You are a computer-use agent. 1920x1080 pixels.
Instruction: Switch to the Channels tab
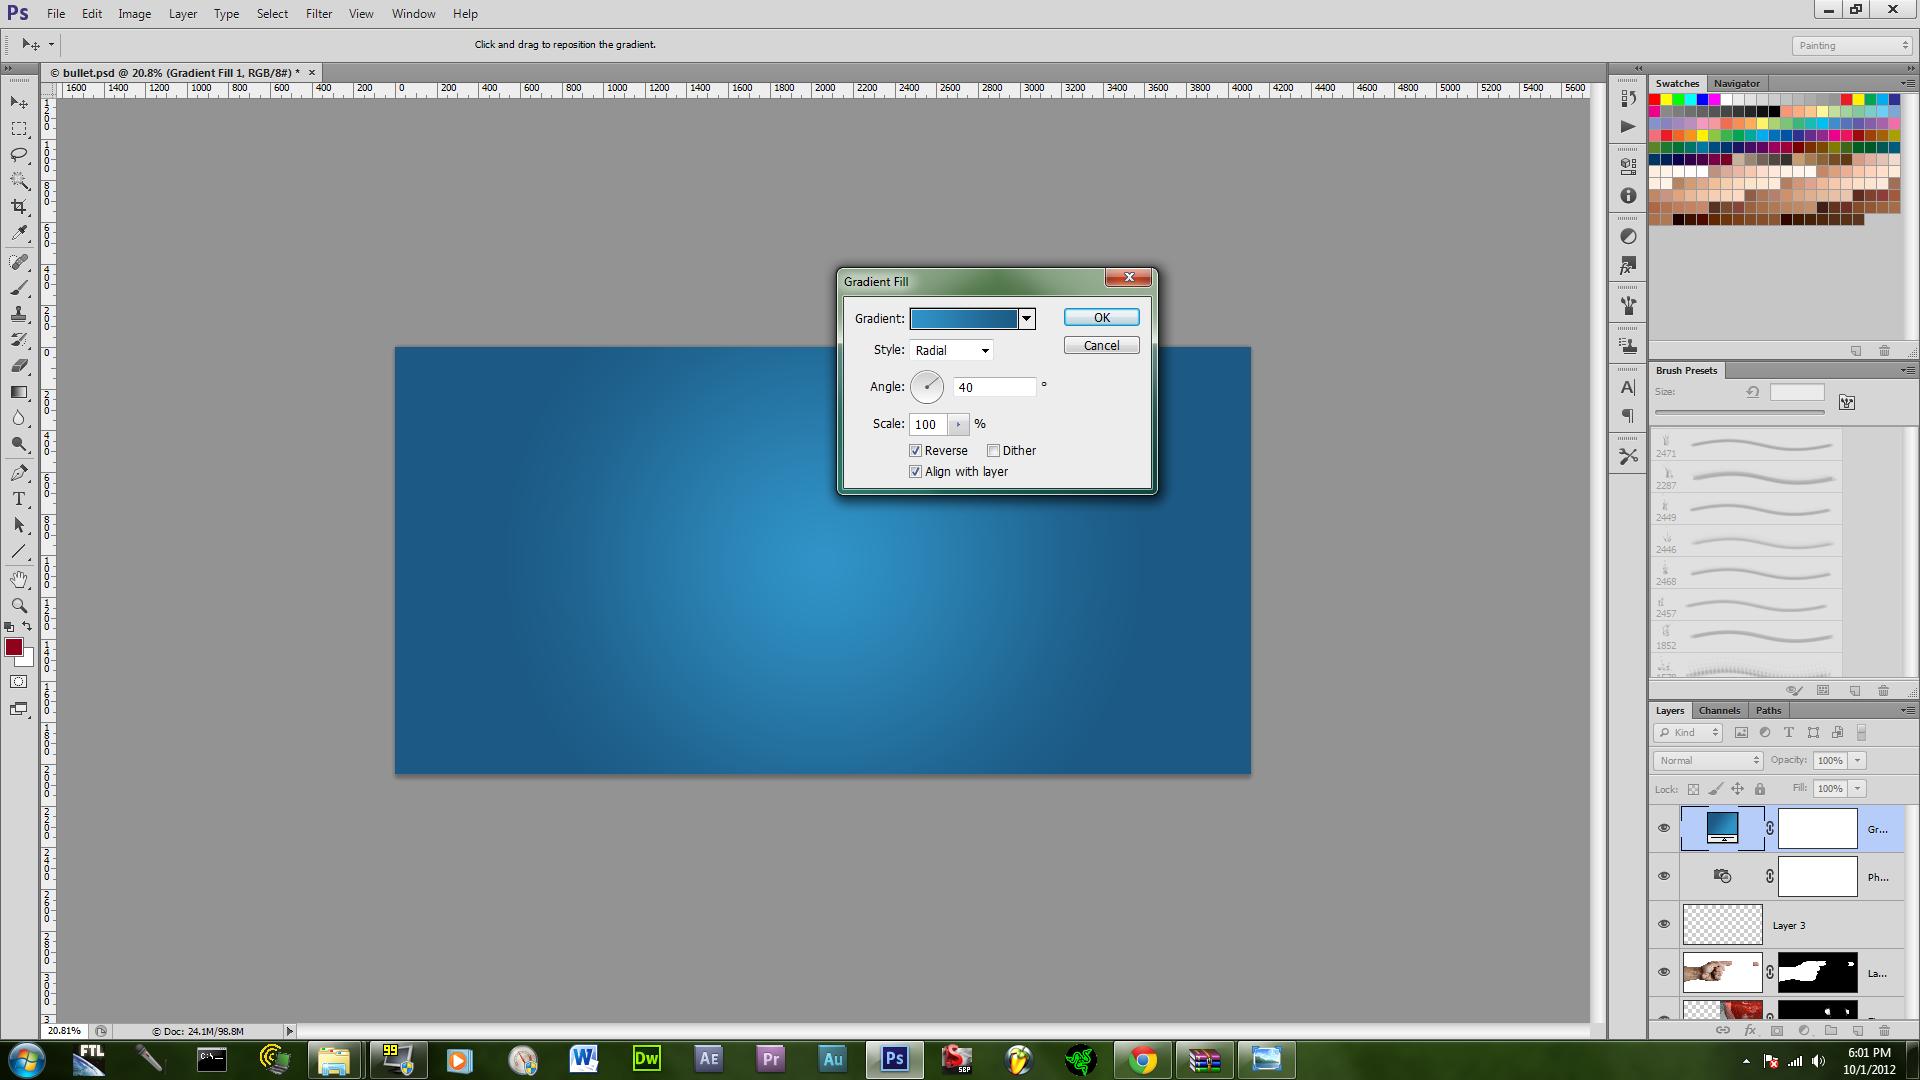(x=1720, y=709)
